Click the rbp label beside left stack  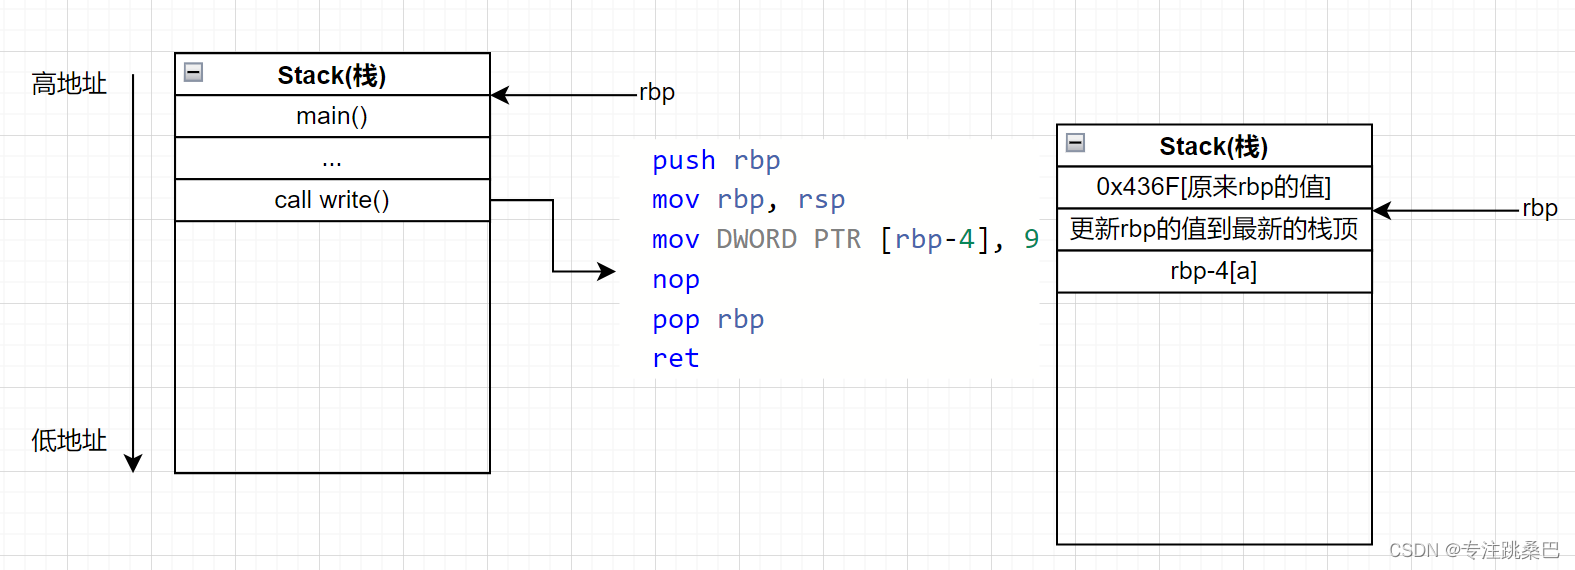(x=657, y=92)
